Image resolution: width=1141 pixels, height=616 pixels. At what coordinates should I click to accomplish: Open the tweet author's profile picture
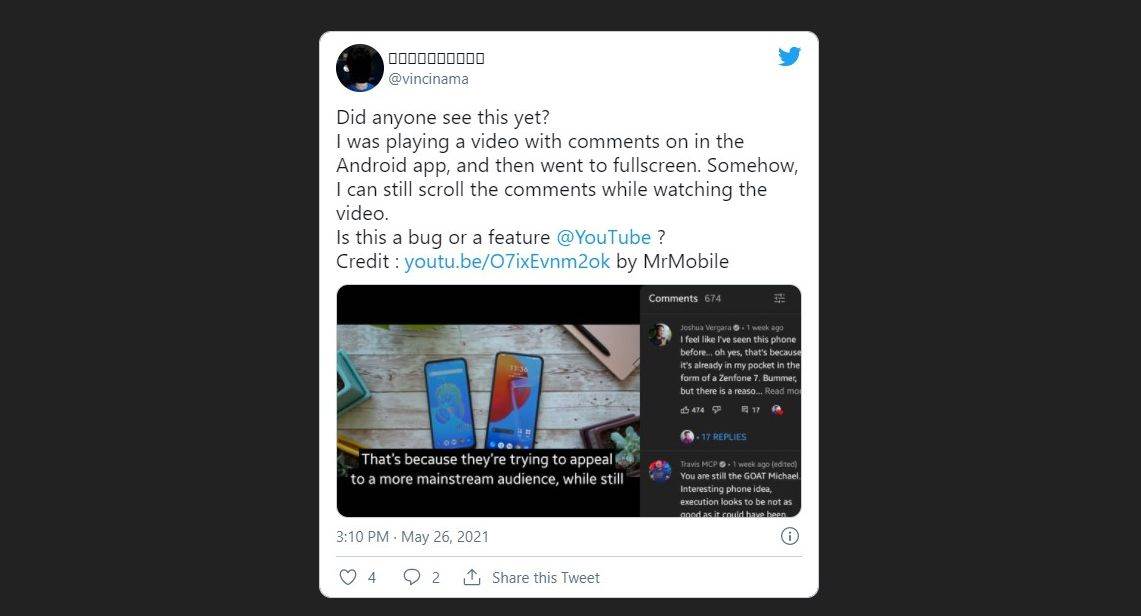click(x=360, y=68)
